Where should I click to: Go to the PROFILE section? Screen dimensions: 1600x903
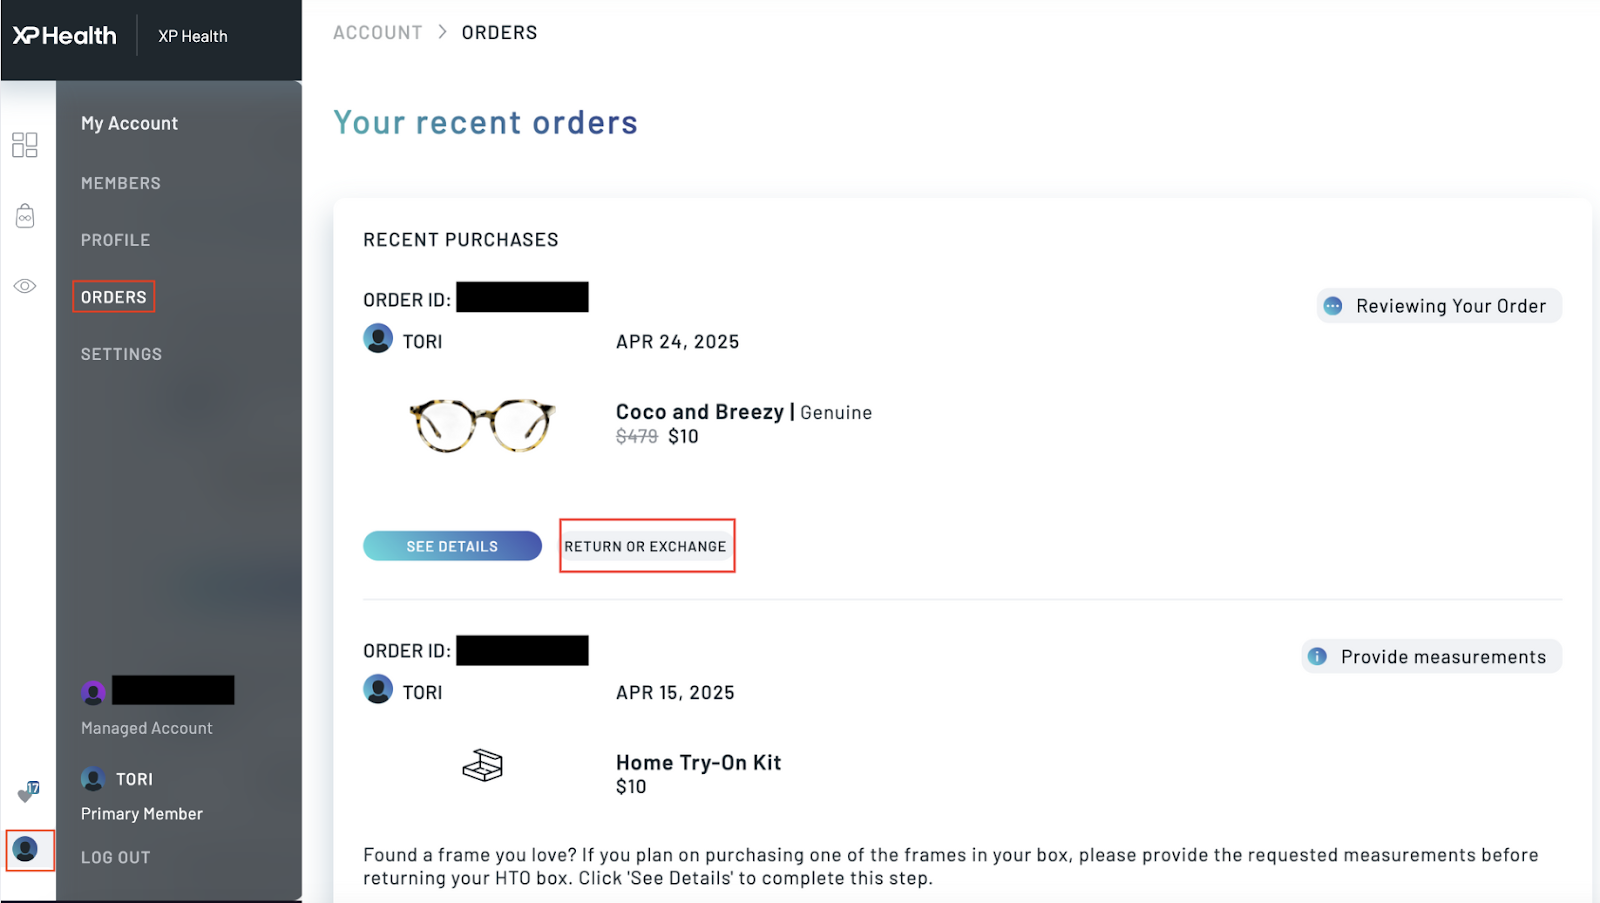(116, 240)
